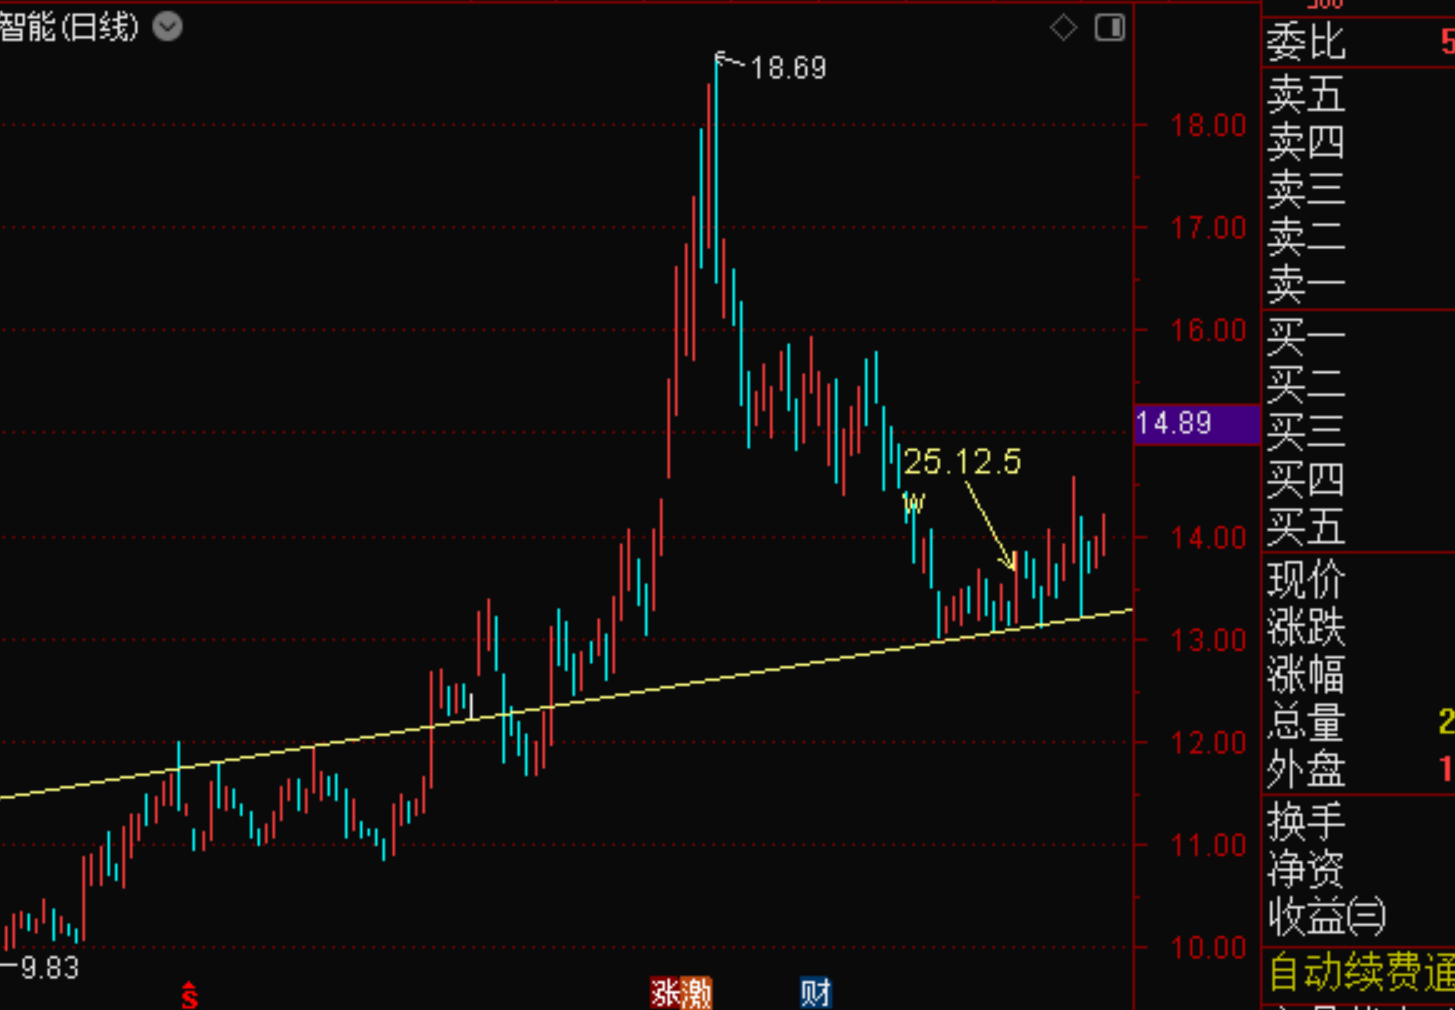
Task: Click the 涨幅 quote label
Action: pos(1306,675)
